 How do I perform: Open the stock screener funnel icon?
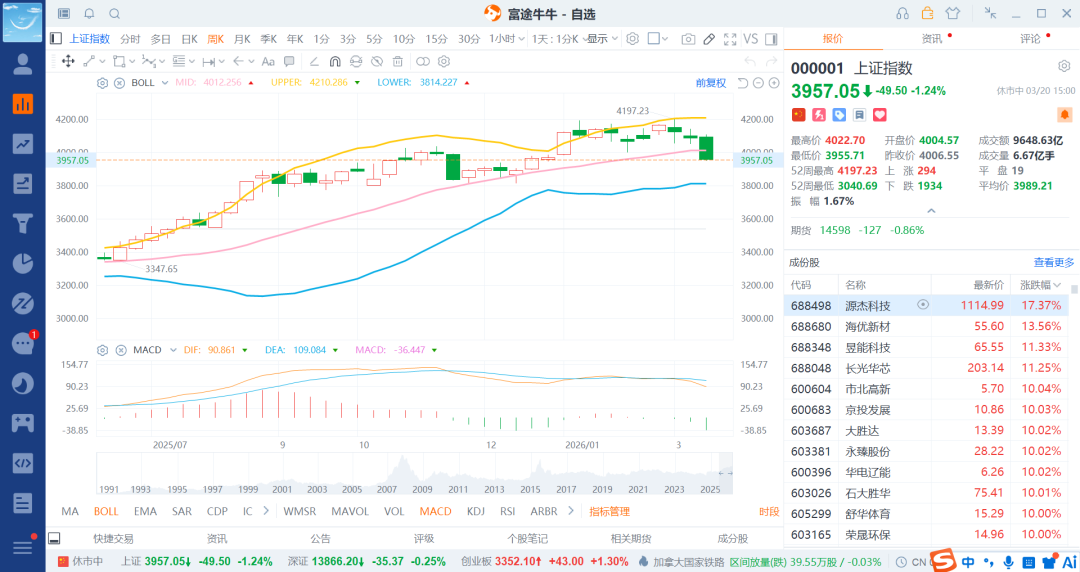(23, 223)
